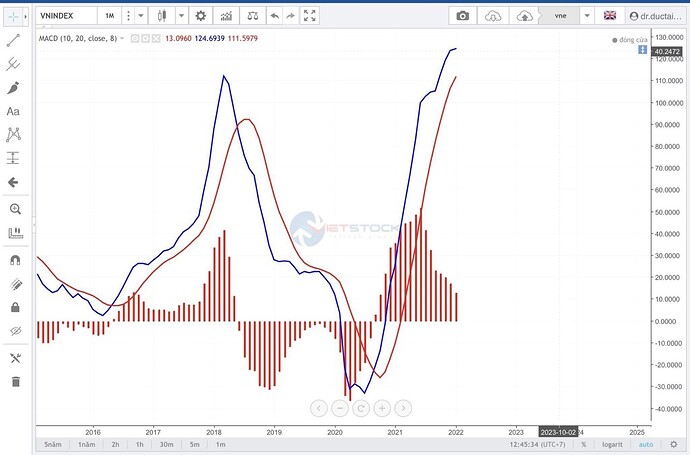The width and height of the screenshot is (690, 455).
Task: Select the 1h date range
Action: point(139,444)
